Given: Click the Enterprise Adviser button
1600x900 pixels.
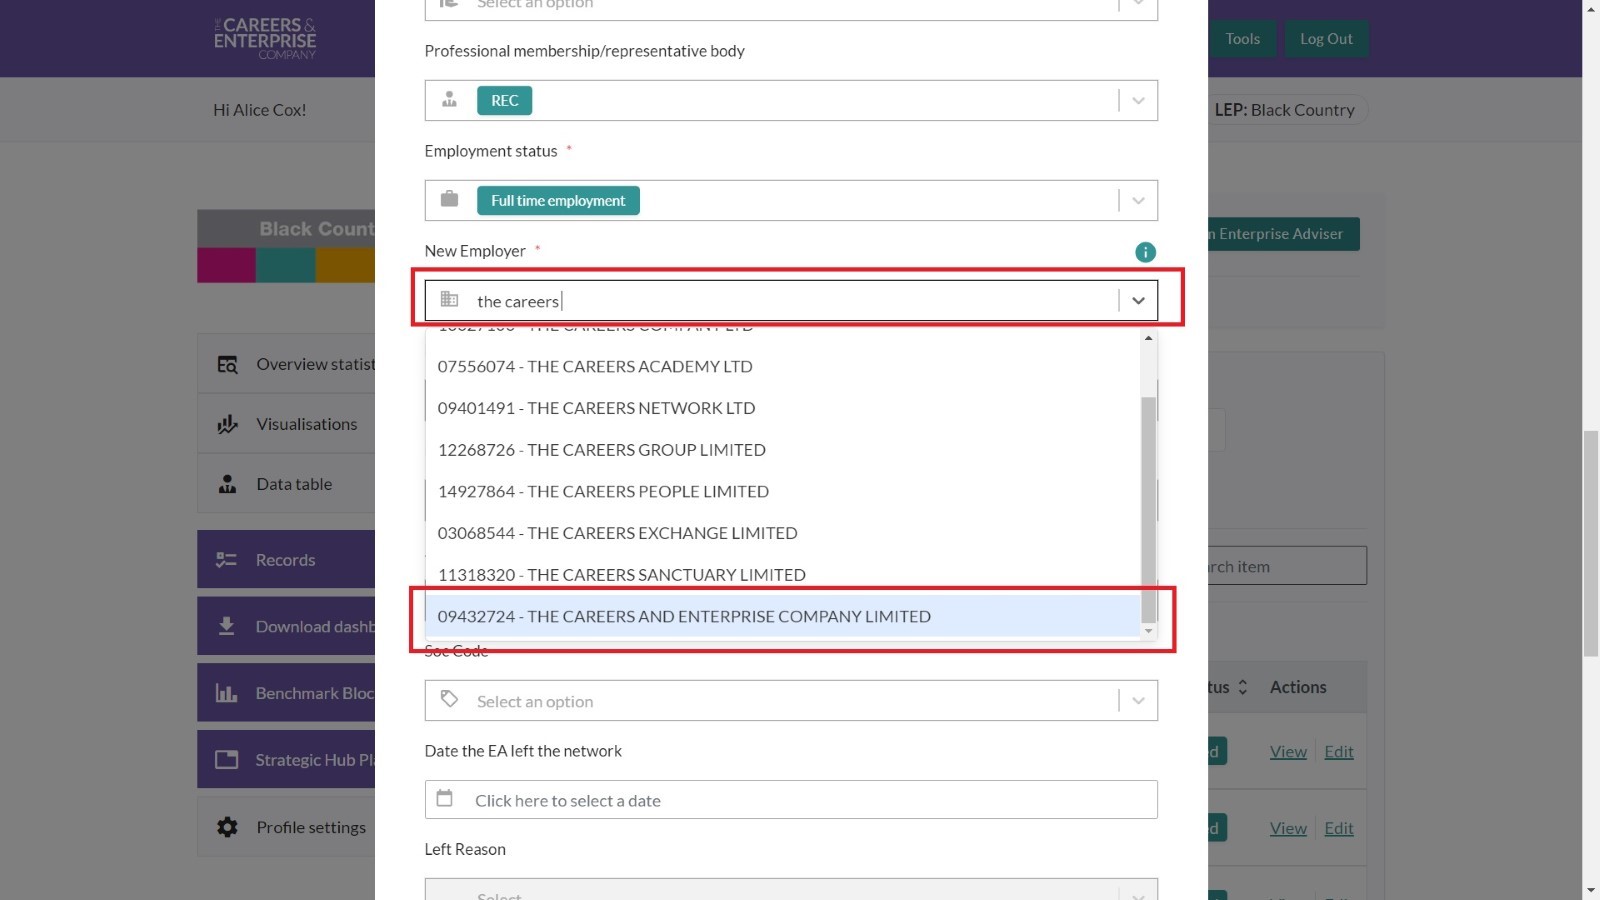Looking at the screenshot, I should coord(1283,234).
